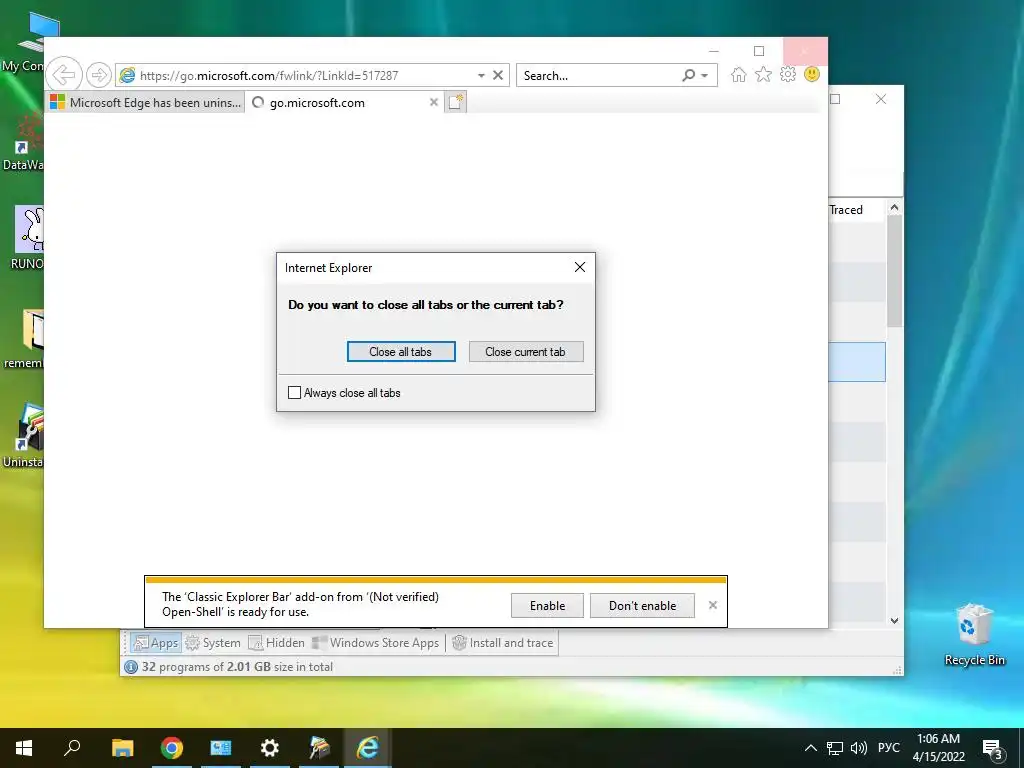
Task: Open Favorites with the star icon
Action: tap(763, 74)
